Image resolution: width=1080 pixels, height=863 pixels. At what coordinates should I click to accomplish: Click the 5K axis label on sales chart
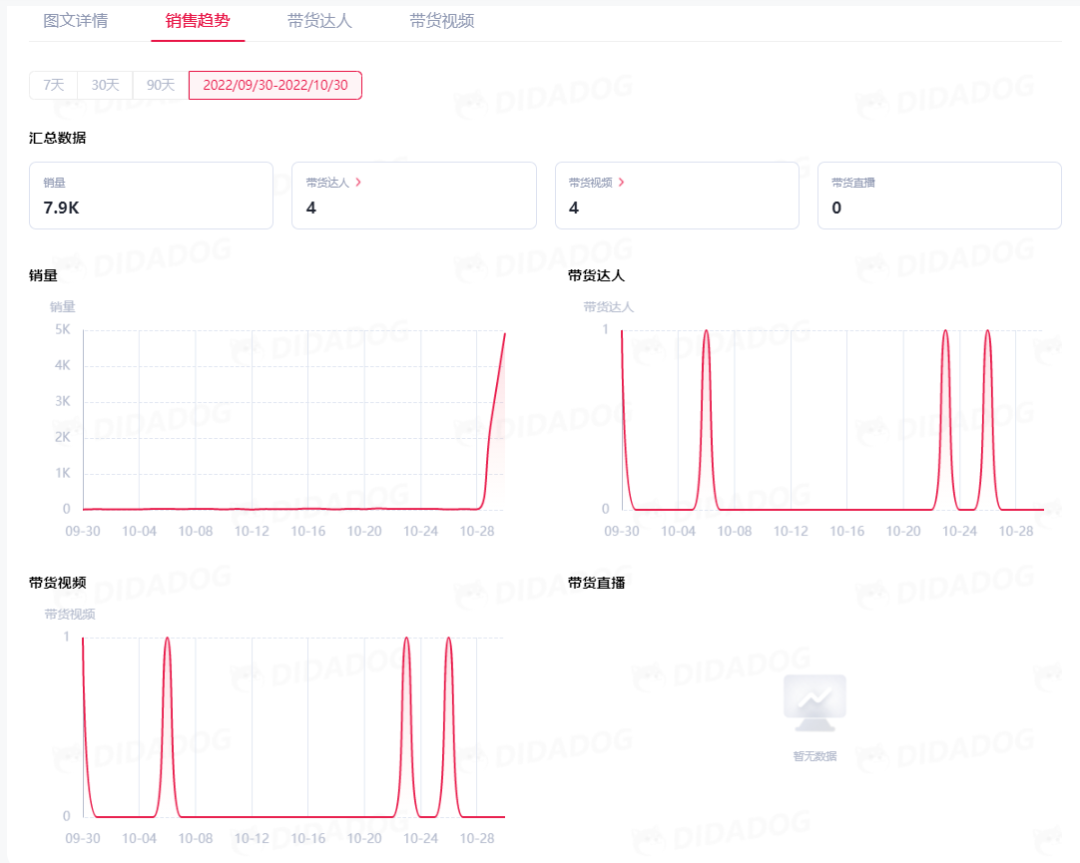click(63, 329)
